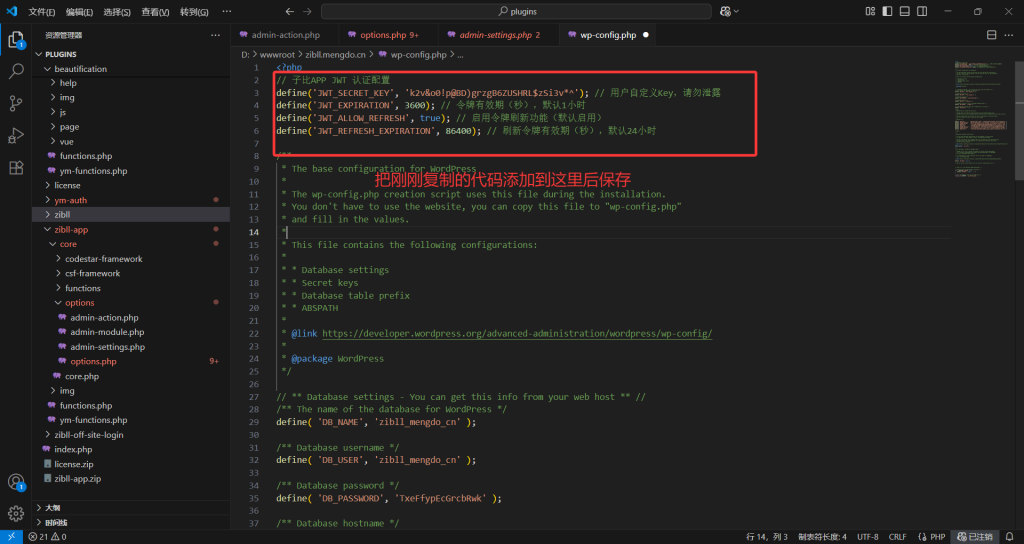Open the 选择(S) menu
Image resolution: width=1024 pixels, height=544 pixels.
click(117, 12)
